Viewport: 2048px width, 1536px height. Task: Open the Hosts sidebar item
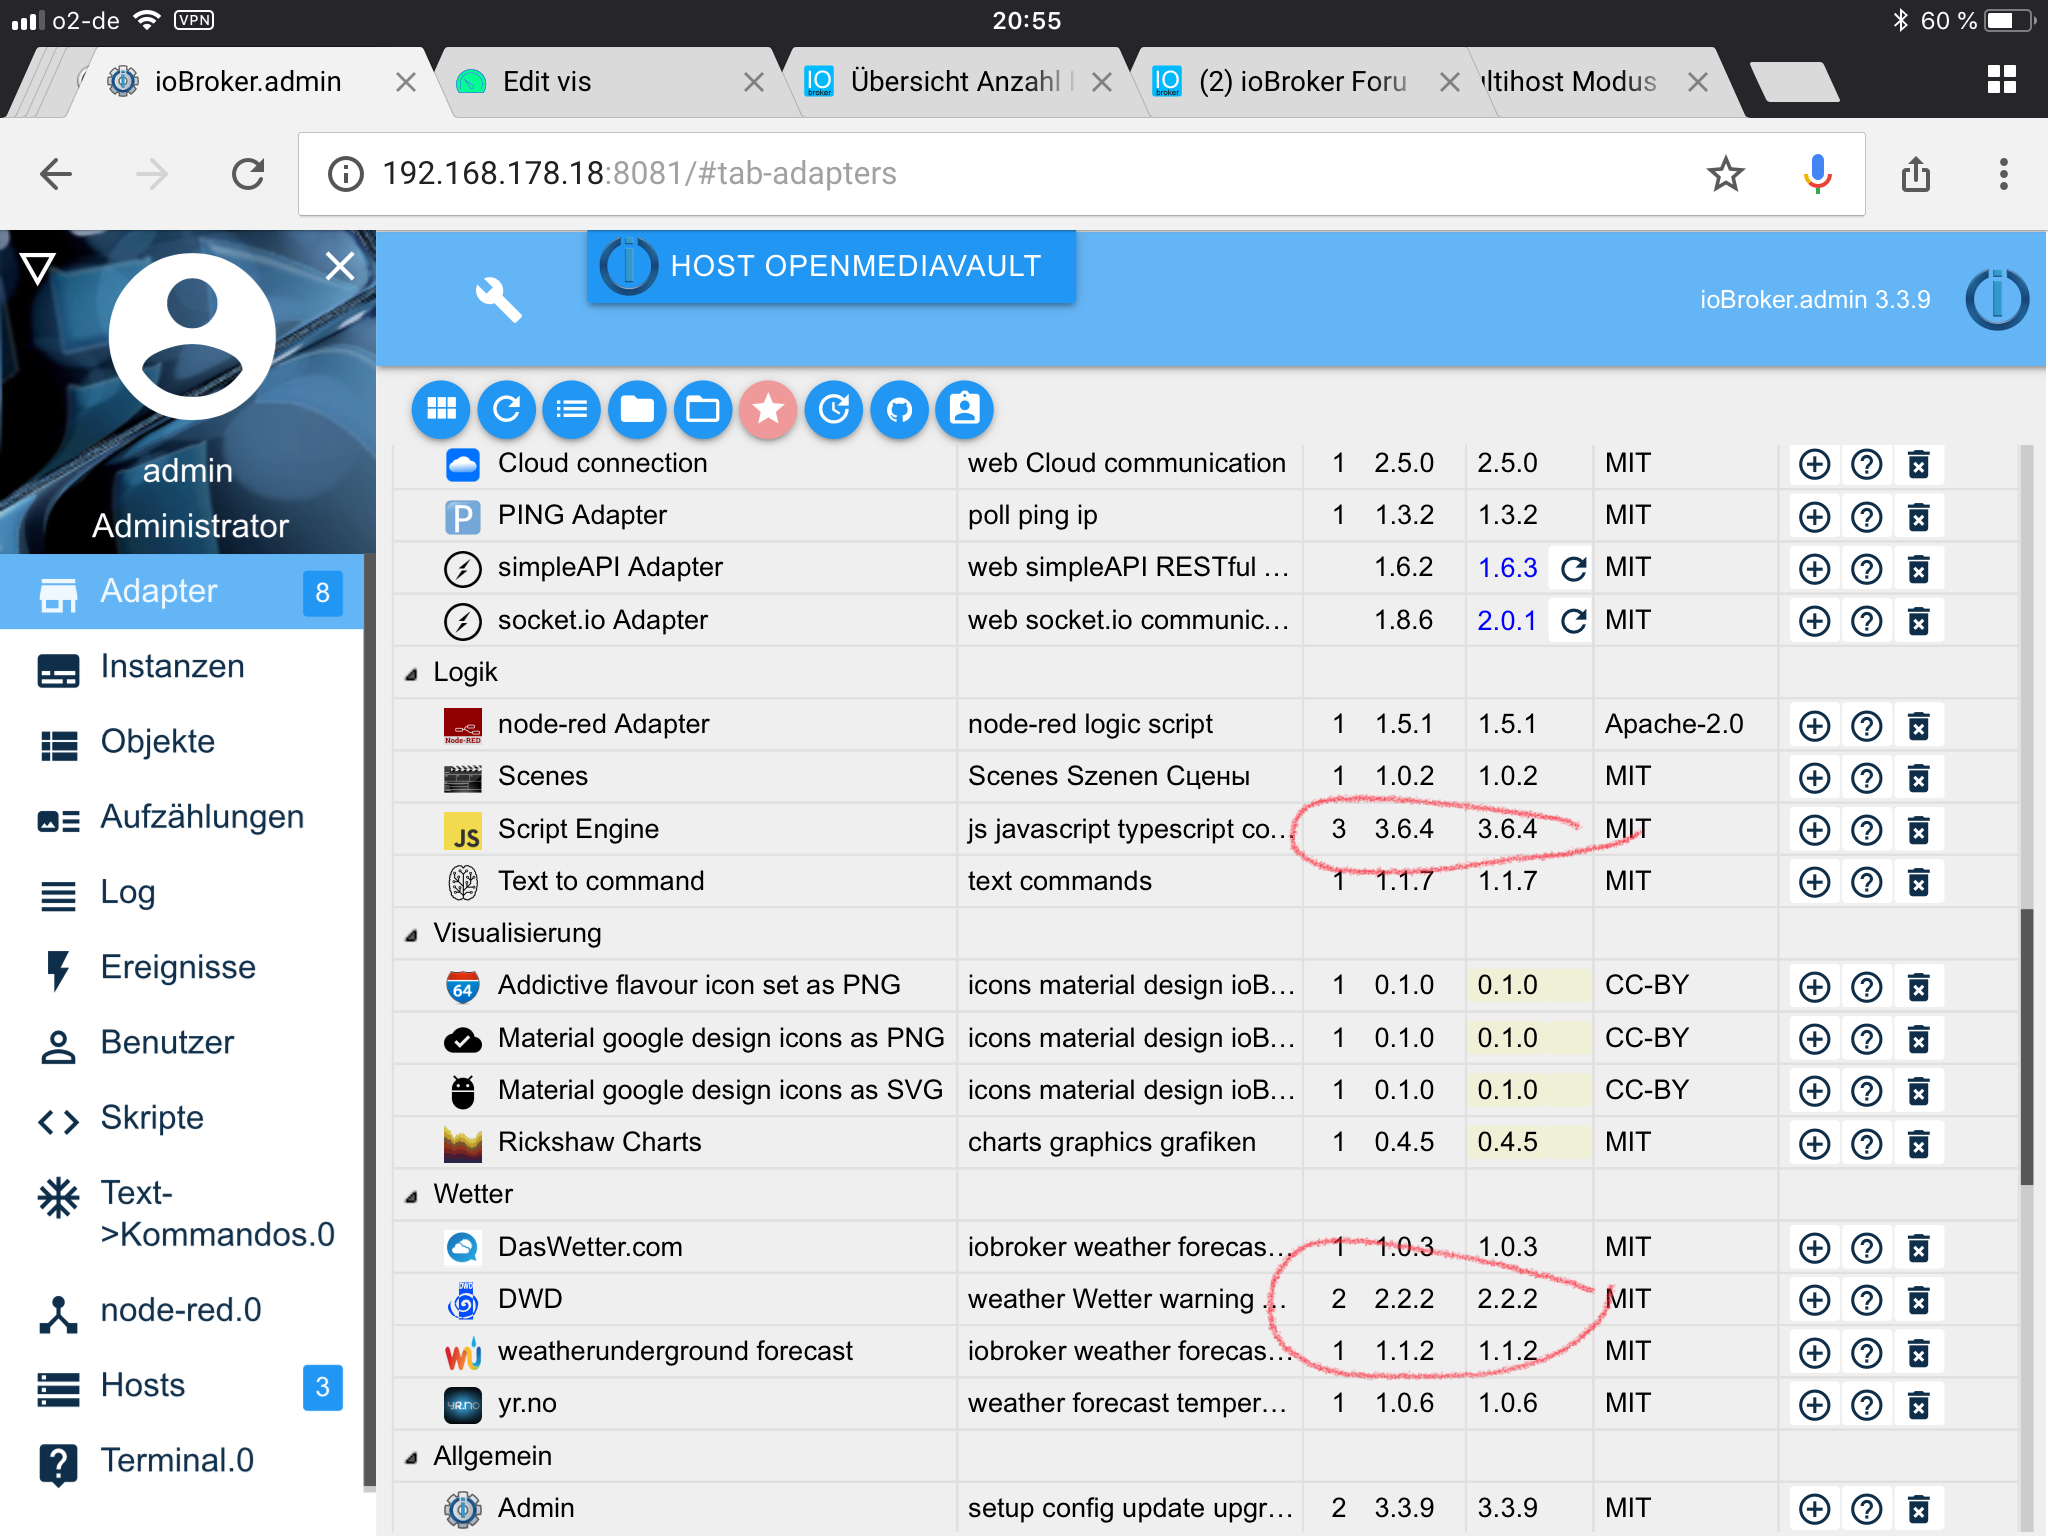coord(143,1386)
